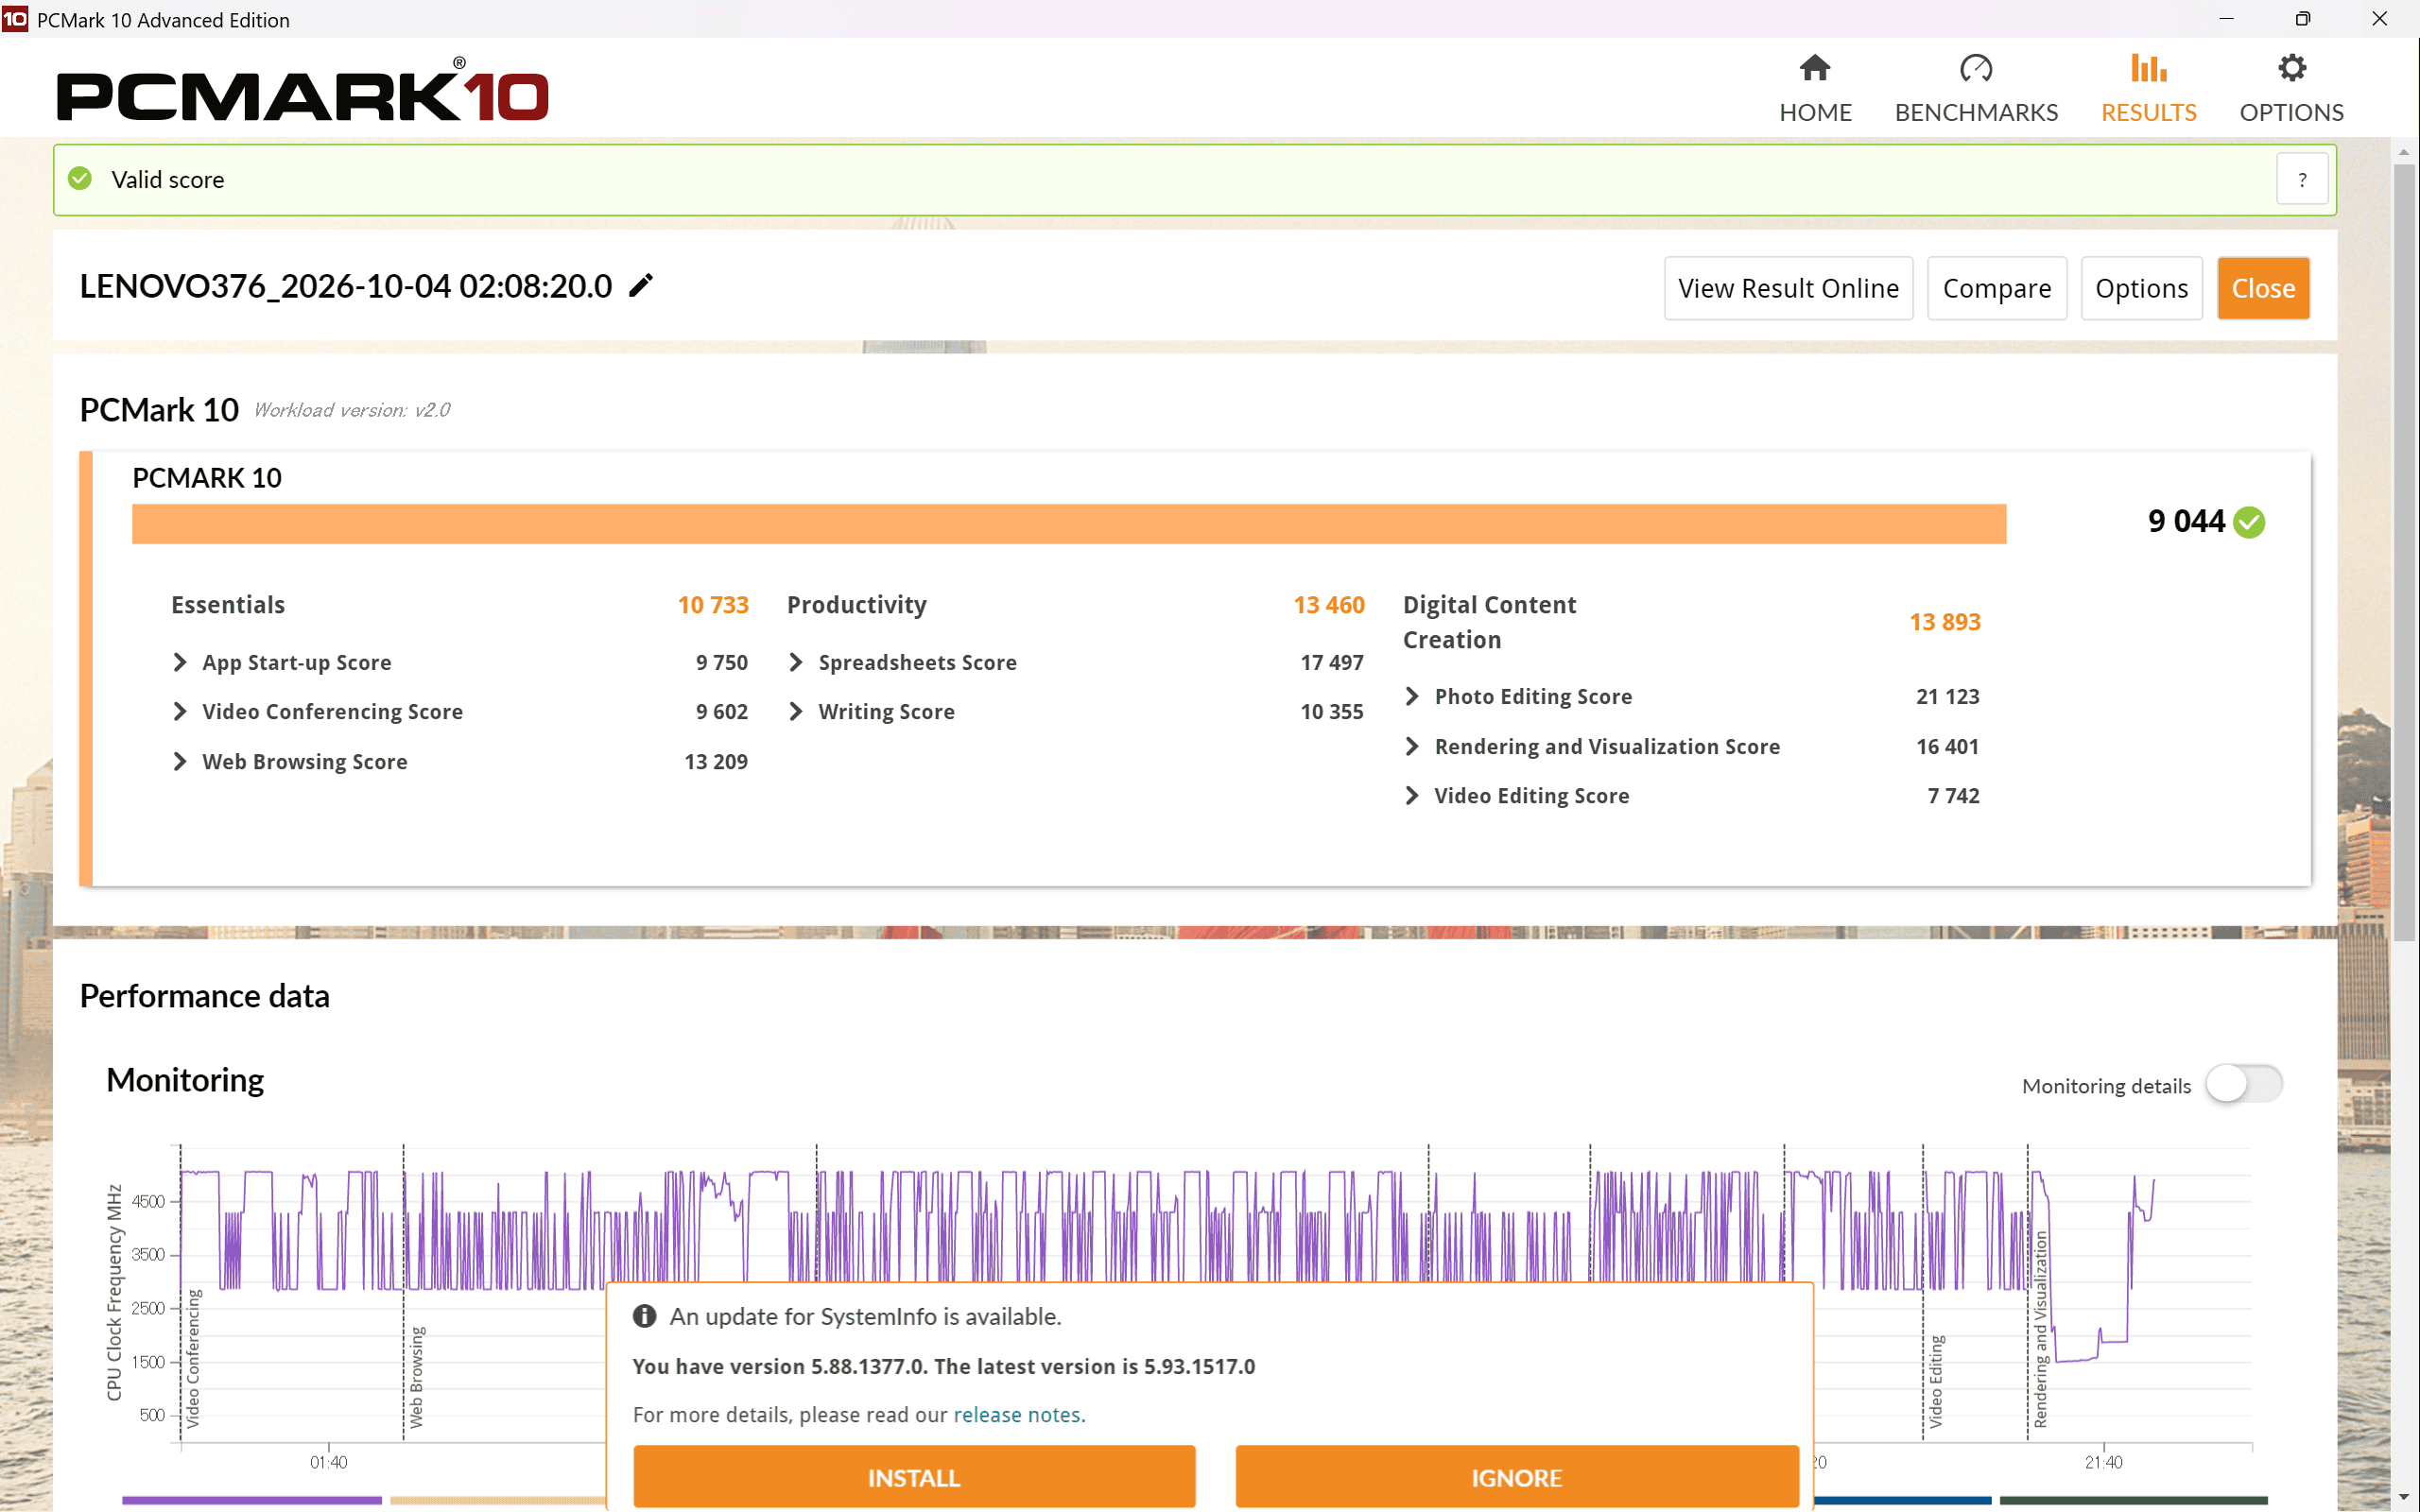Click the options gear icon

[2291, 68]
